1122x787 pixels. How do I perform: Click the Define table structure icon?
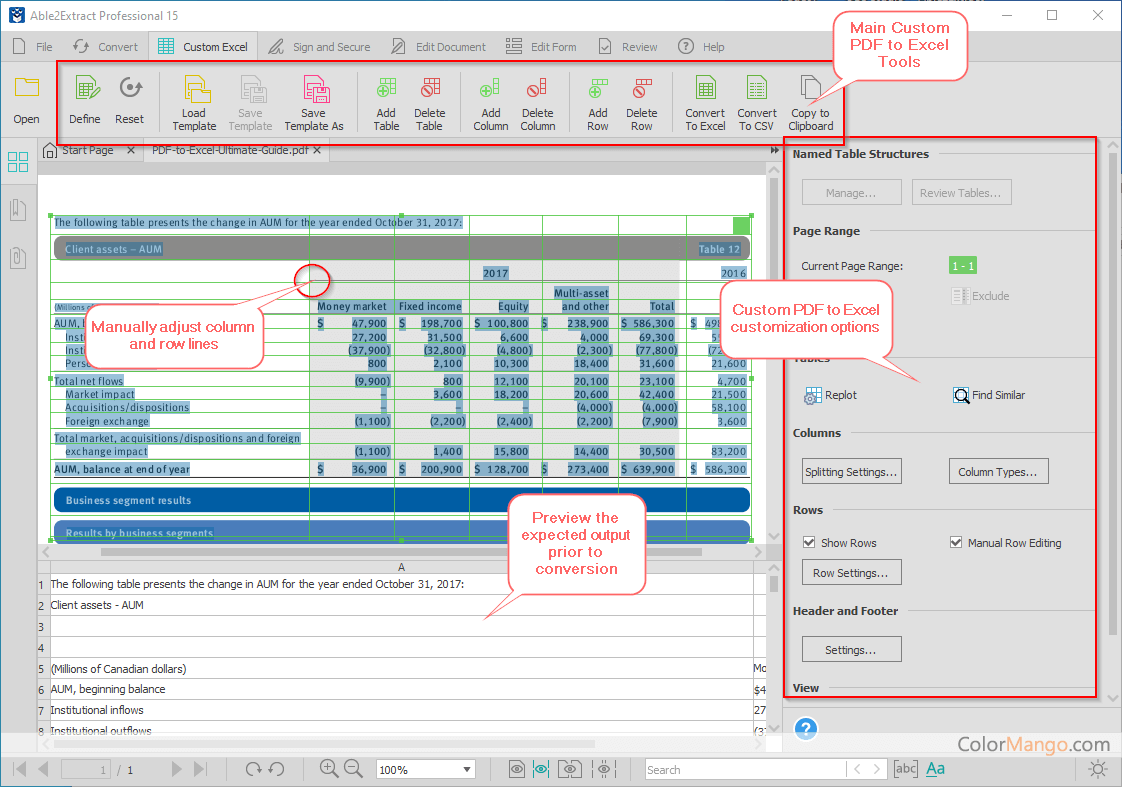coord(85,91)
